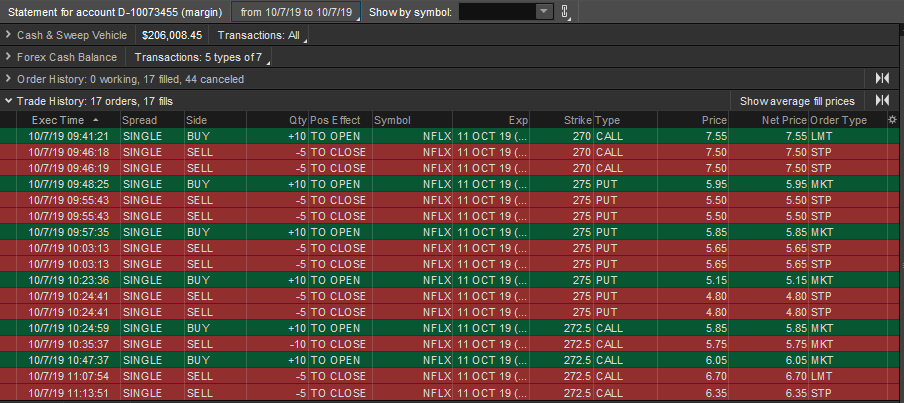904x403 pixels.
Task: Click the 5.15 price in the 10:23:36 row
Action: tap(692, 280)
